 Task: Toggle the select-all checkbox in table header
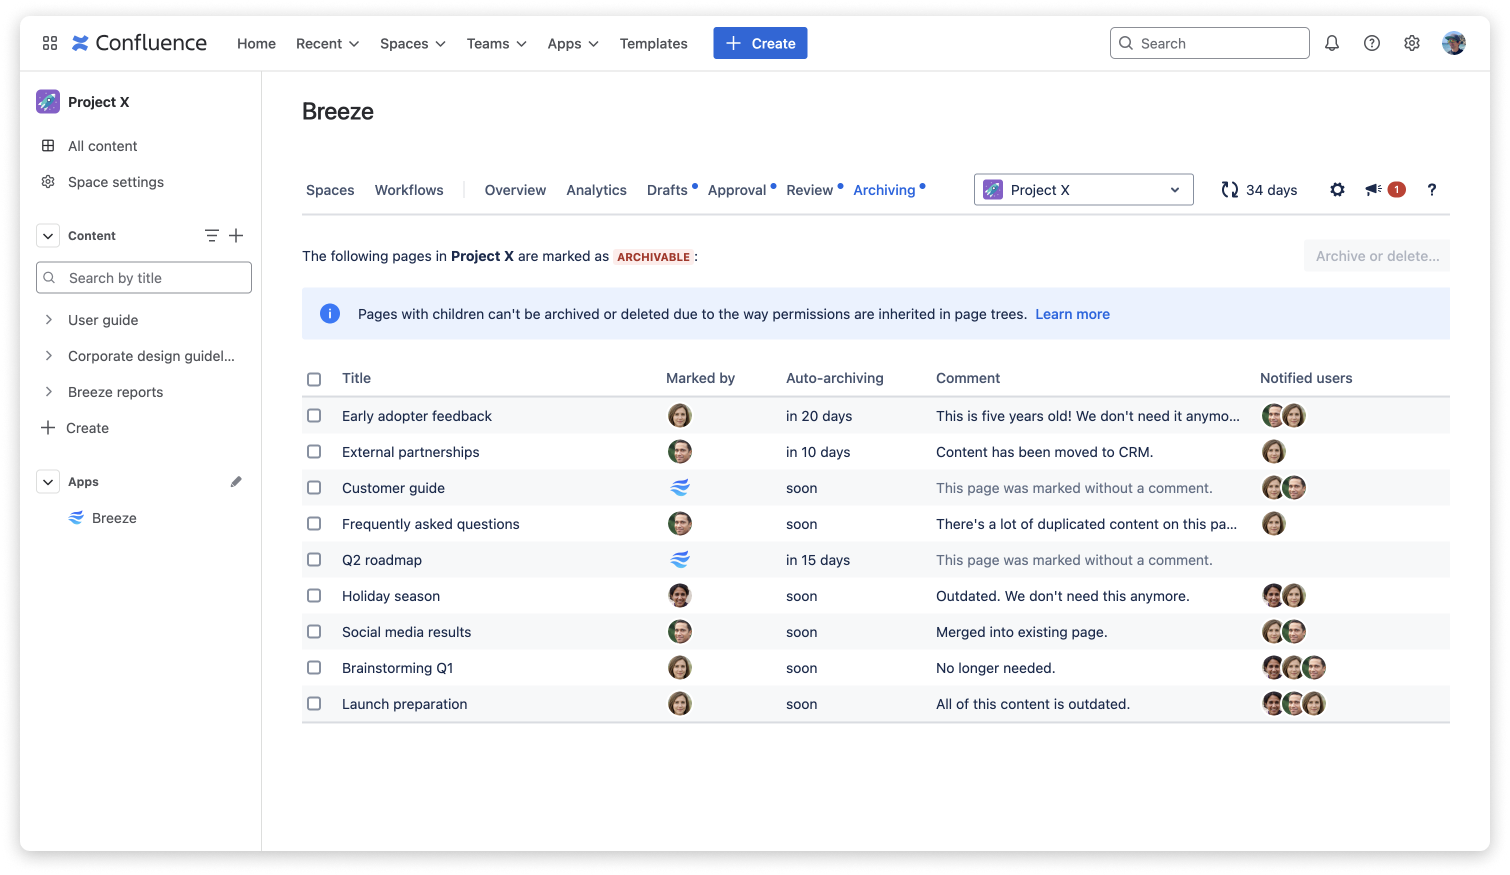pos(314,379)
